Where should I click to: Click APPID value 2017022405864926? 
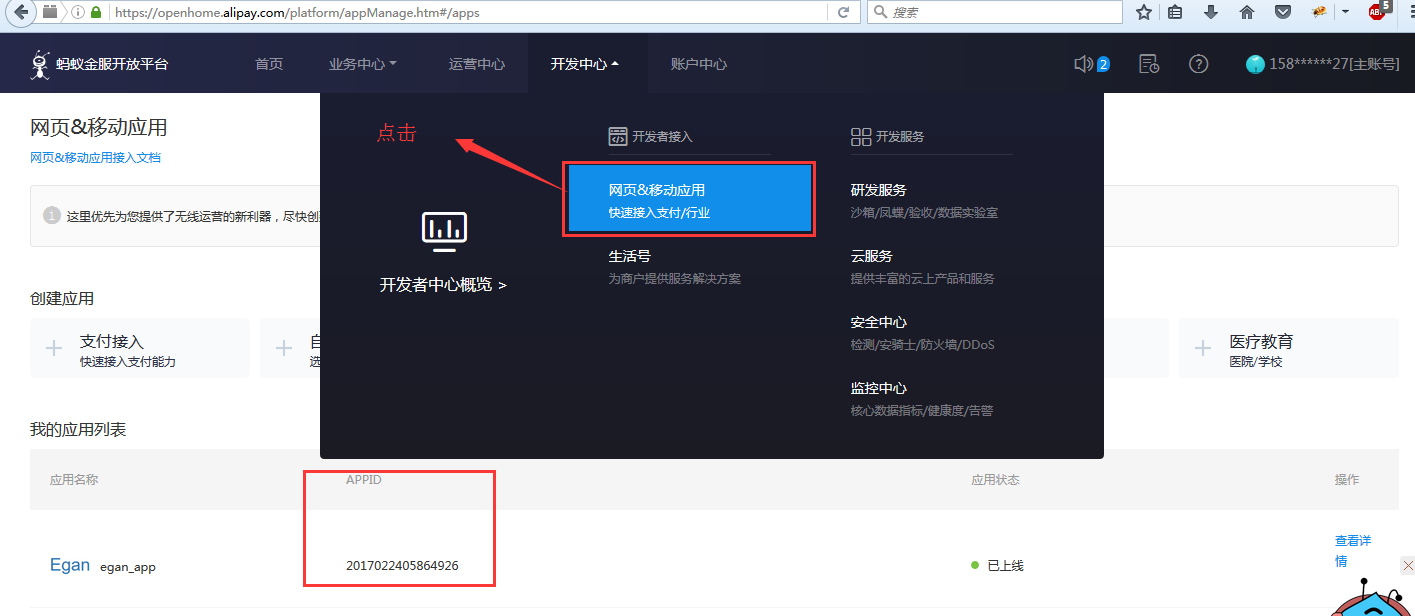(x=402, y=566)
